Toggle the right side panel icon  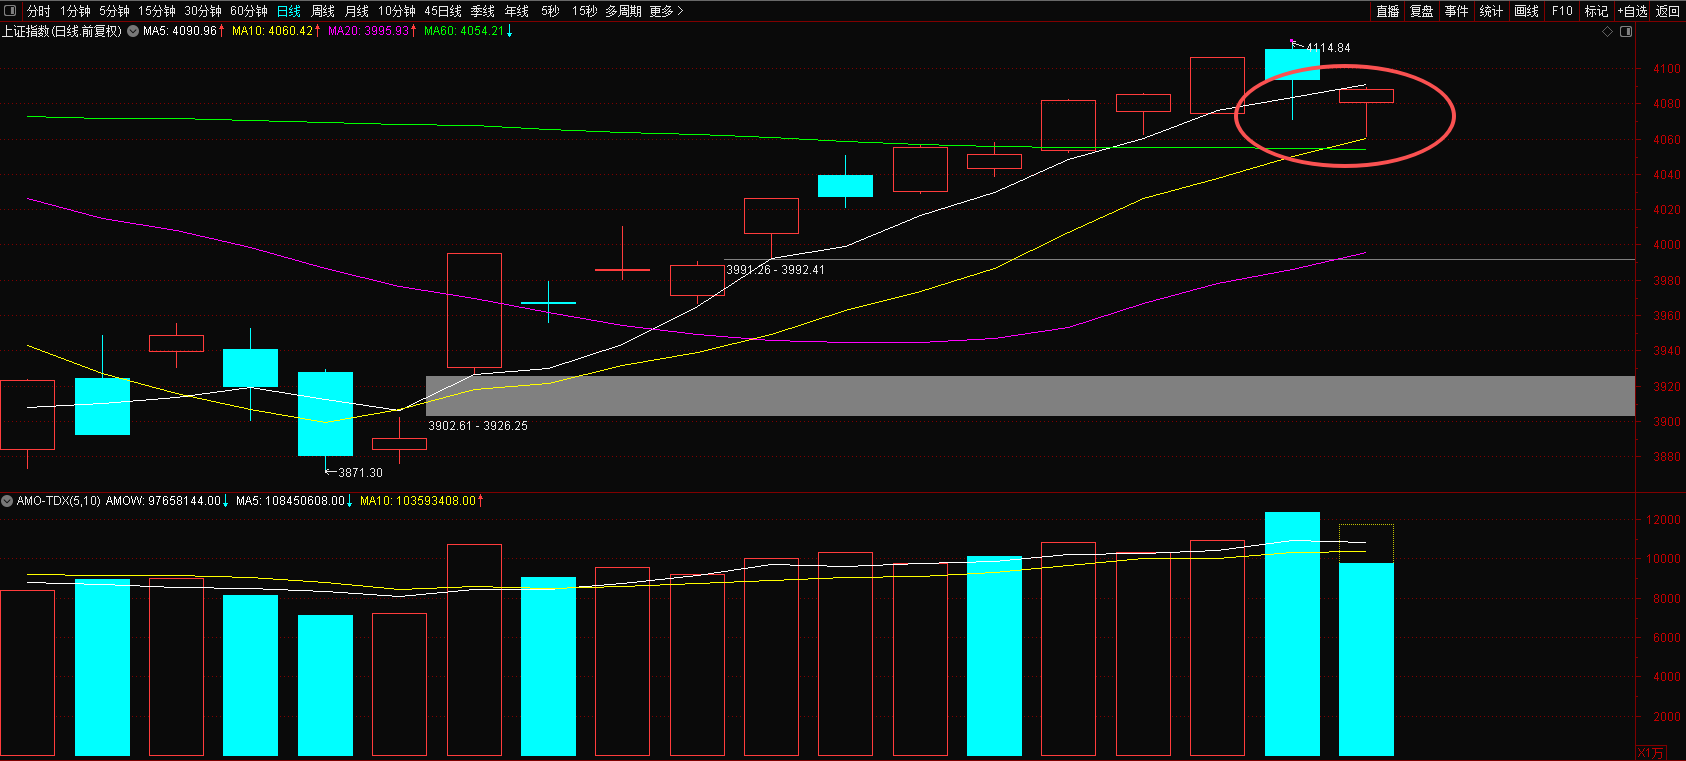[1626, 32]
